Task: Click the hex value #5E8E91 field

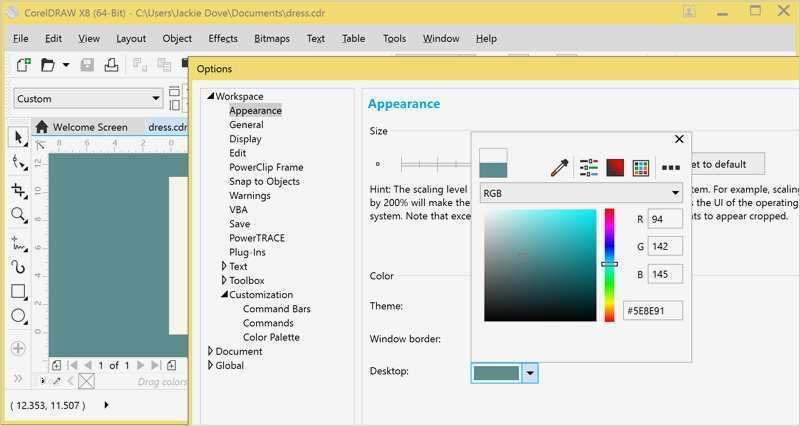Action: 653,310
